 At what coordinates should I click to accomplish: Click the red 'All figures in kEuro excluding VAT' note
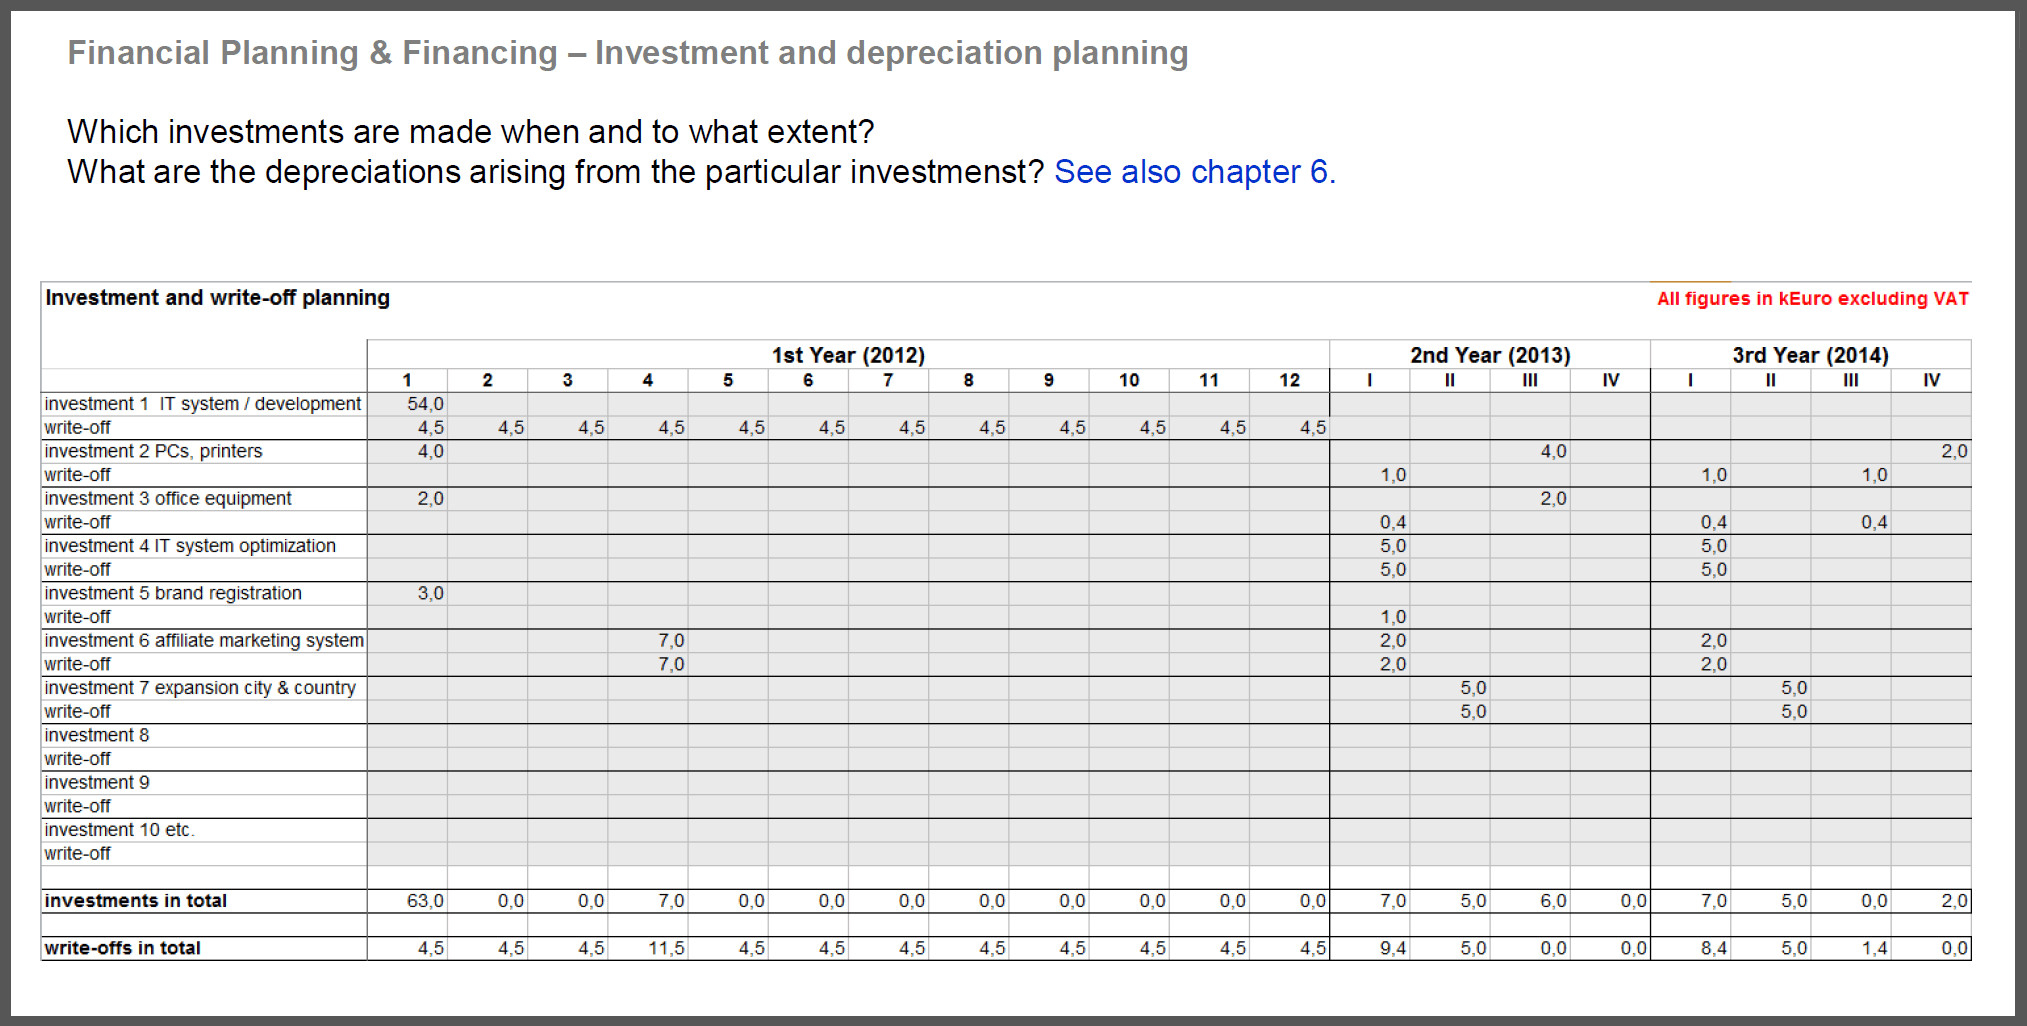point(1812,299)
